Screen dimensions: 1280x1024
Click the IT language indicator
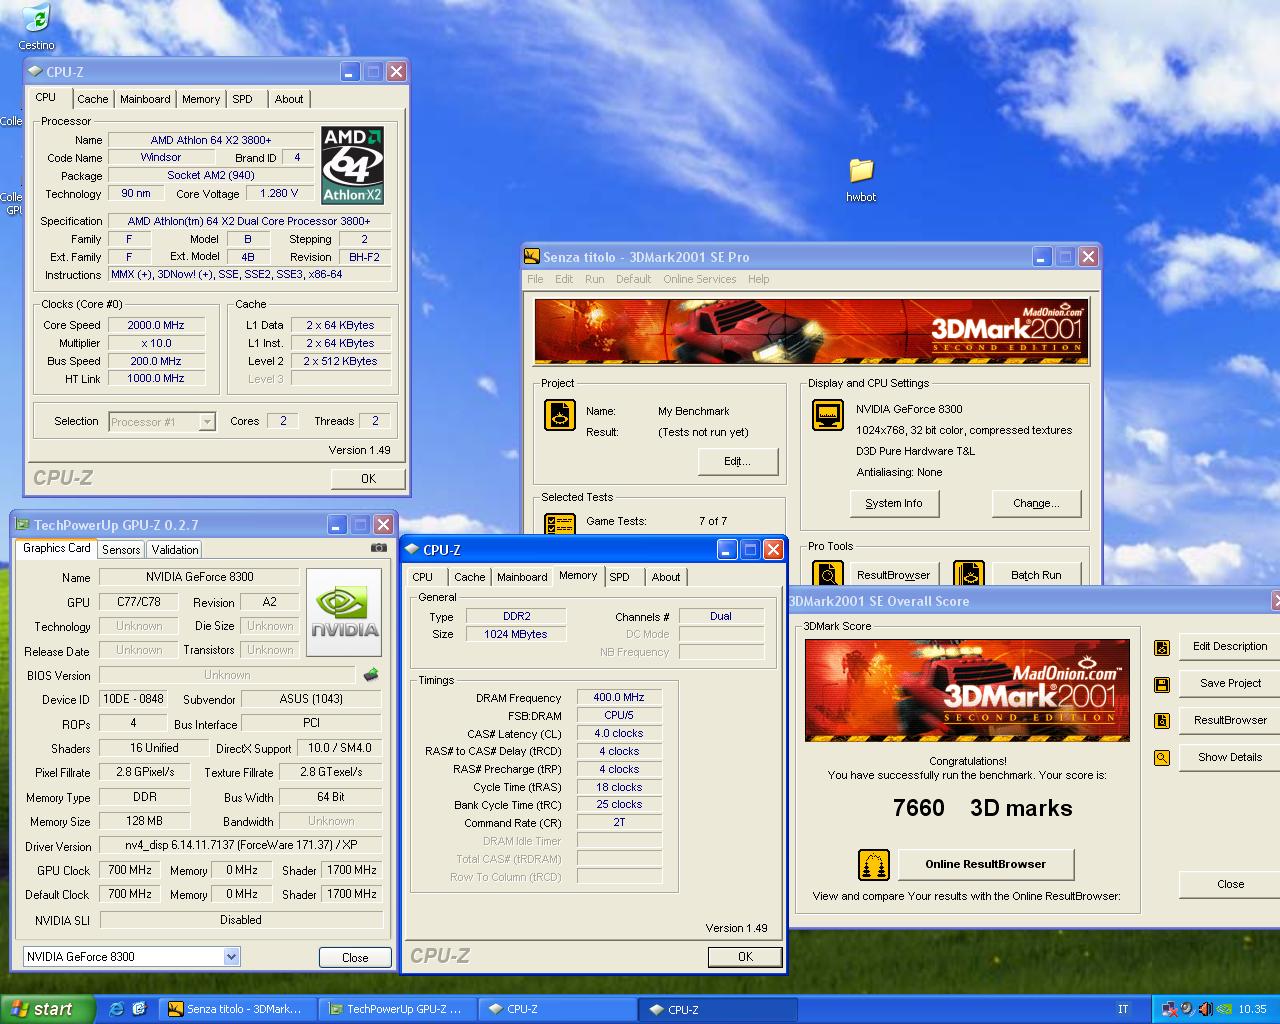[1123, 1009]
